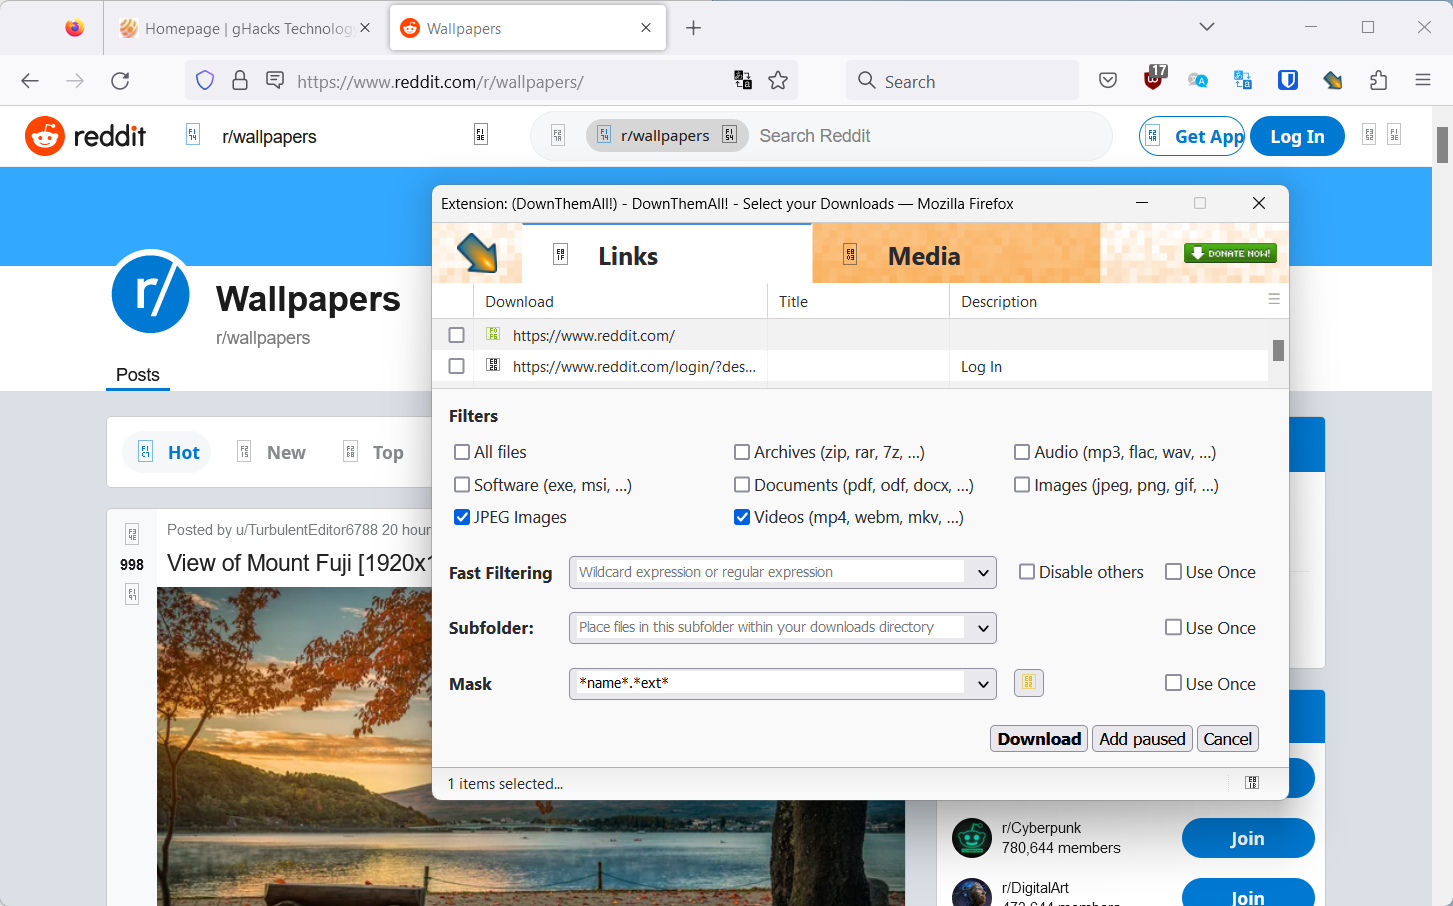
Task: Open the Subfolder dropdown
Action: (x=985, y=628)
